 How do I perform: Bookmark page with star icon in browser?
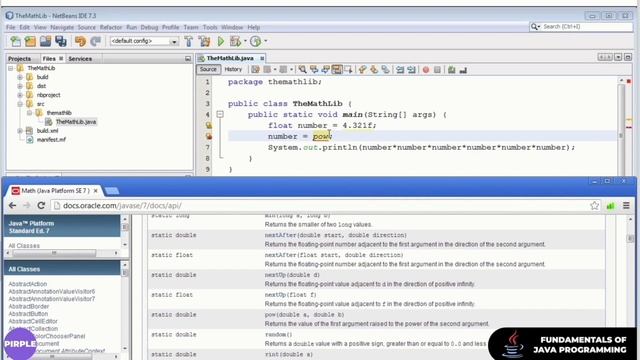tap(594, 206)
